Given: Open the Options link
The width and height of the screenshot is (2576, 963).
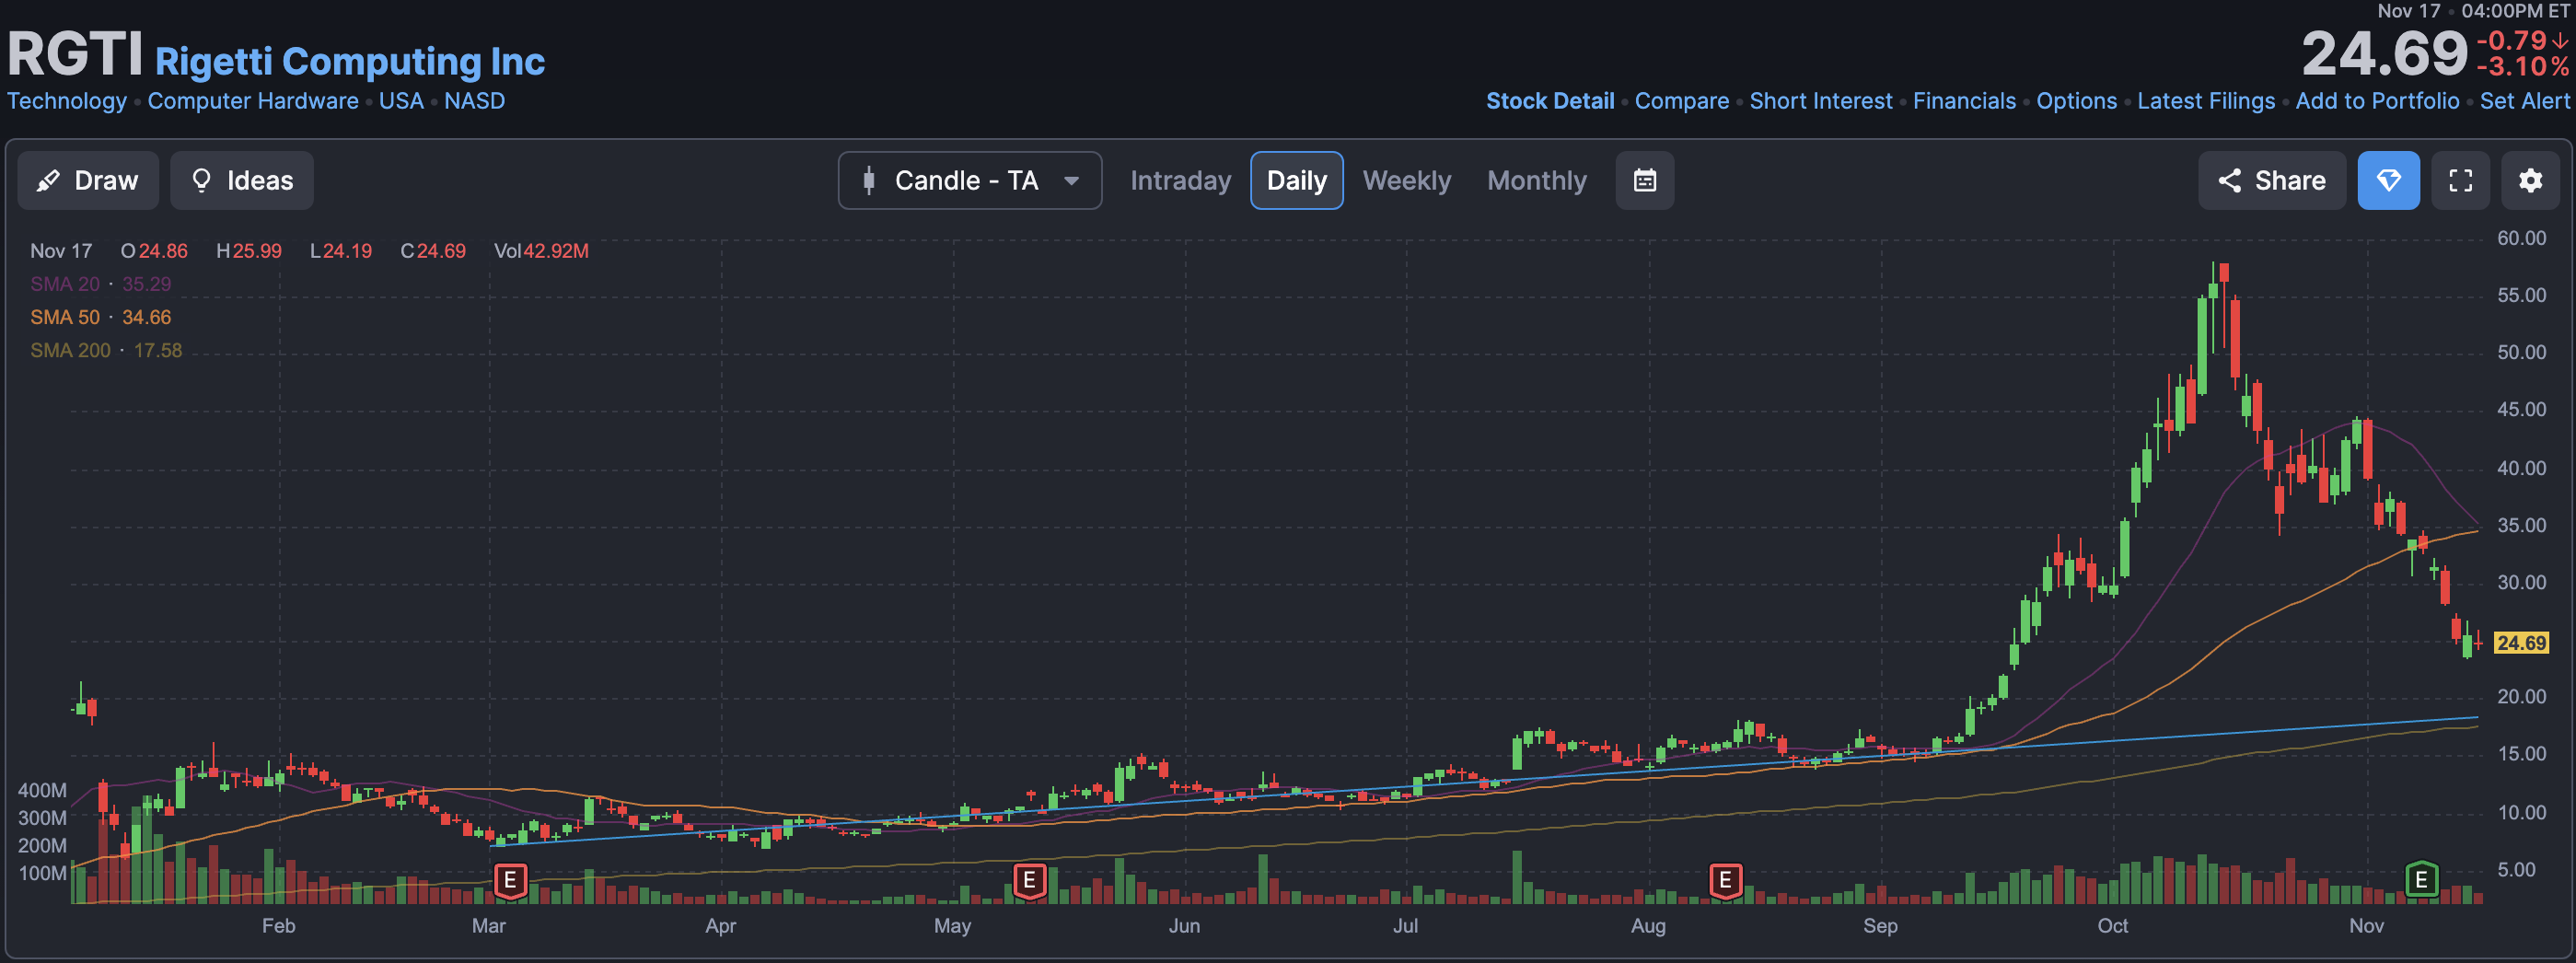Looking at the screenshot, I should click(x=2076, y=101).
